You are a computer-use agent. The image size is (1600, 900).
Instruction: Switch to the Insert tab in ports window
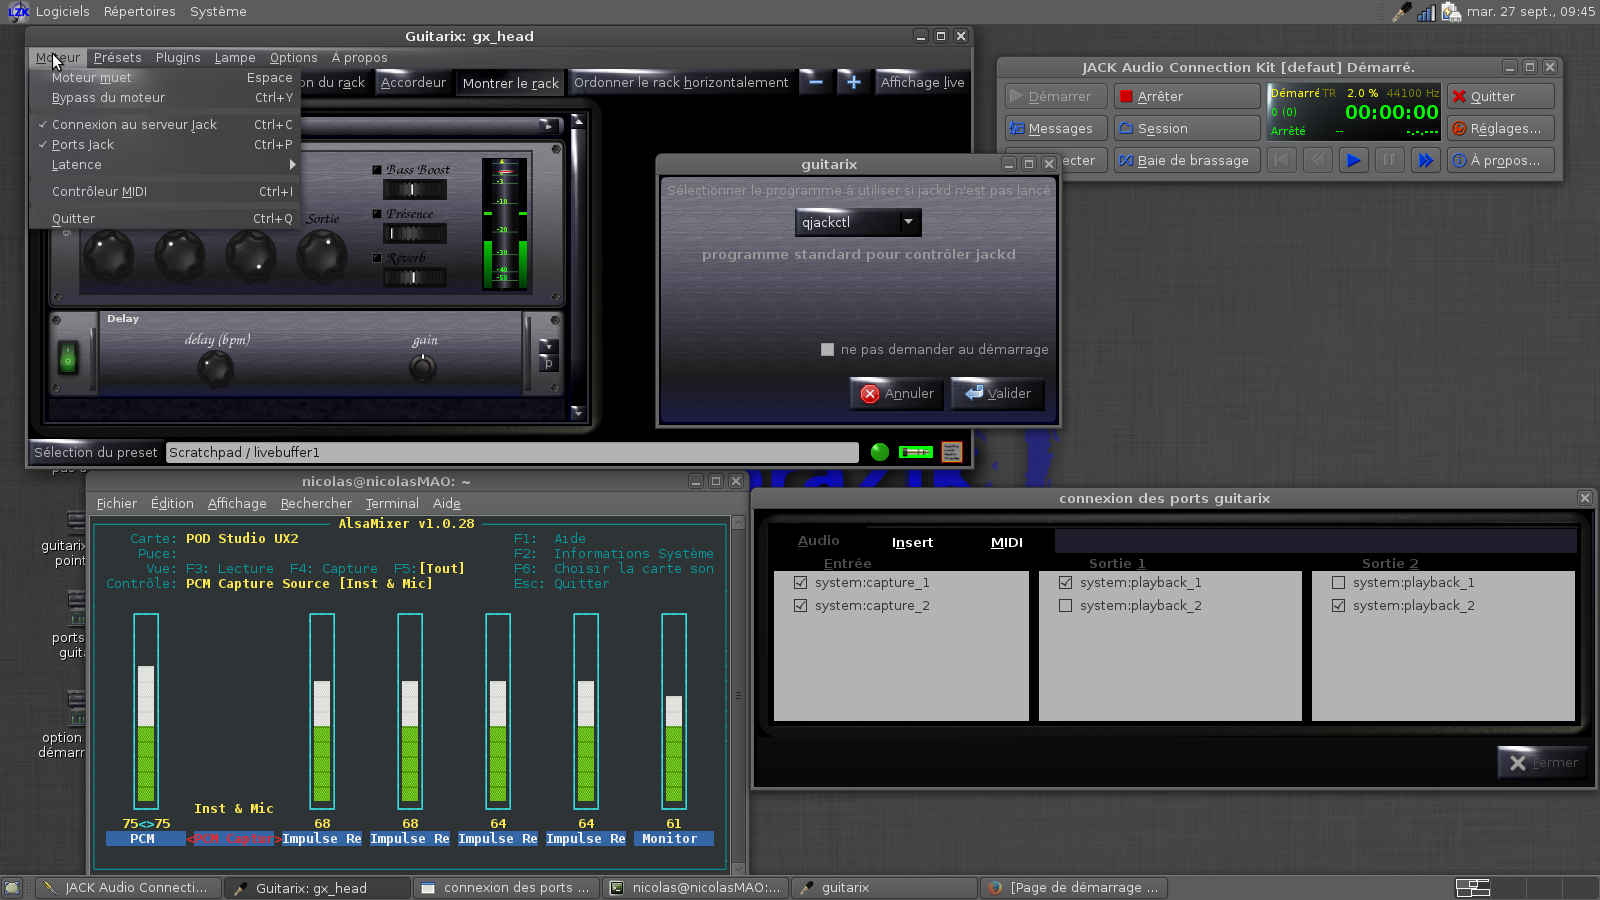tap(912, 542)
